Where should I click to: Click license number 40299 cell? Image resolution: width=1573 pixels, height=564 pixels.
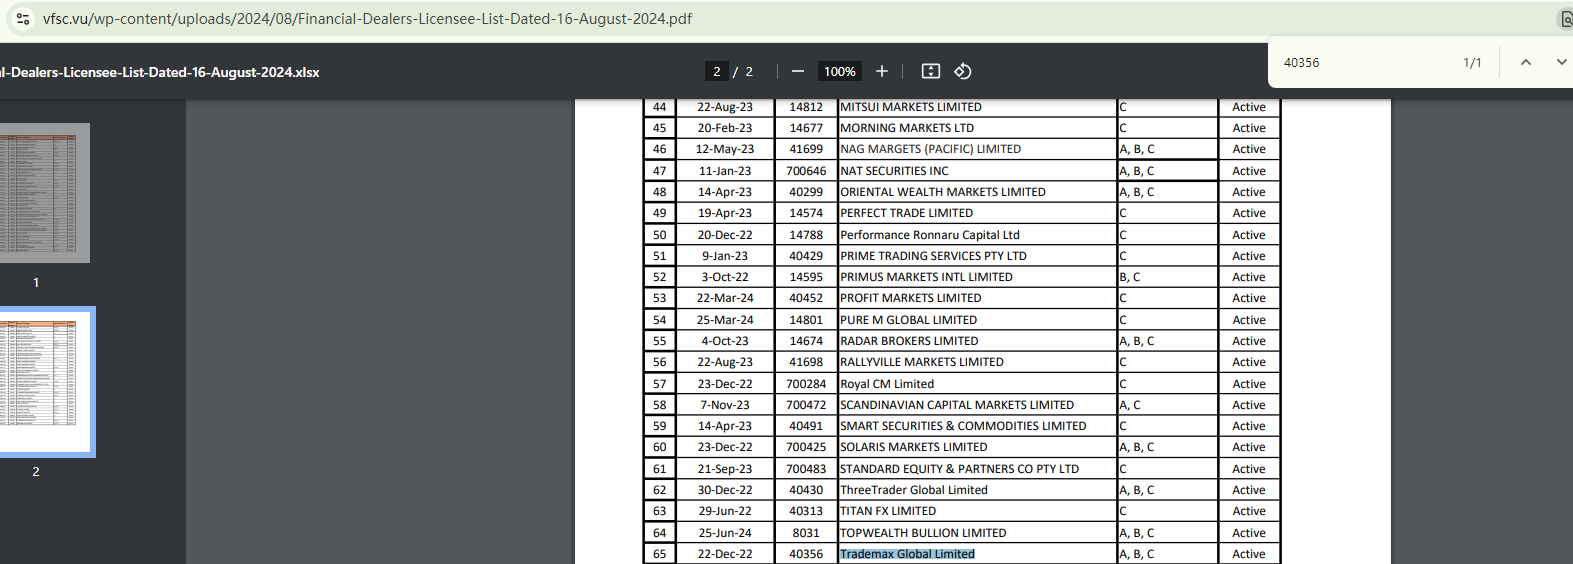[806, 192]
